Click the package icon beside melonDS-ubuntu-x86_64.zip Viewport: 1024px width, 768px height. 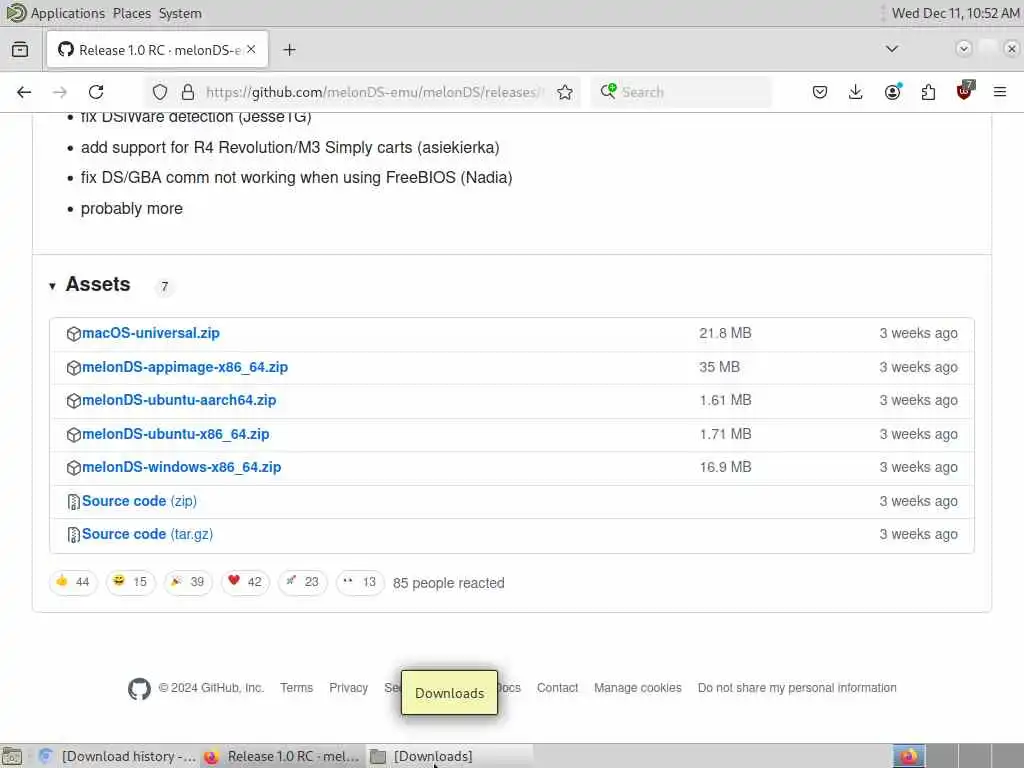(74, 435)
